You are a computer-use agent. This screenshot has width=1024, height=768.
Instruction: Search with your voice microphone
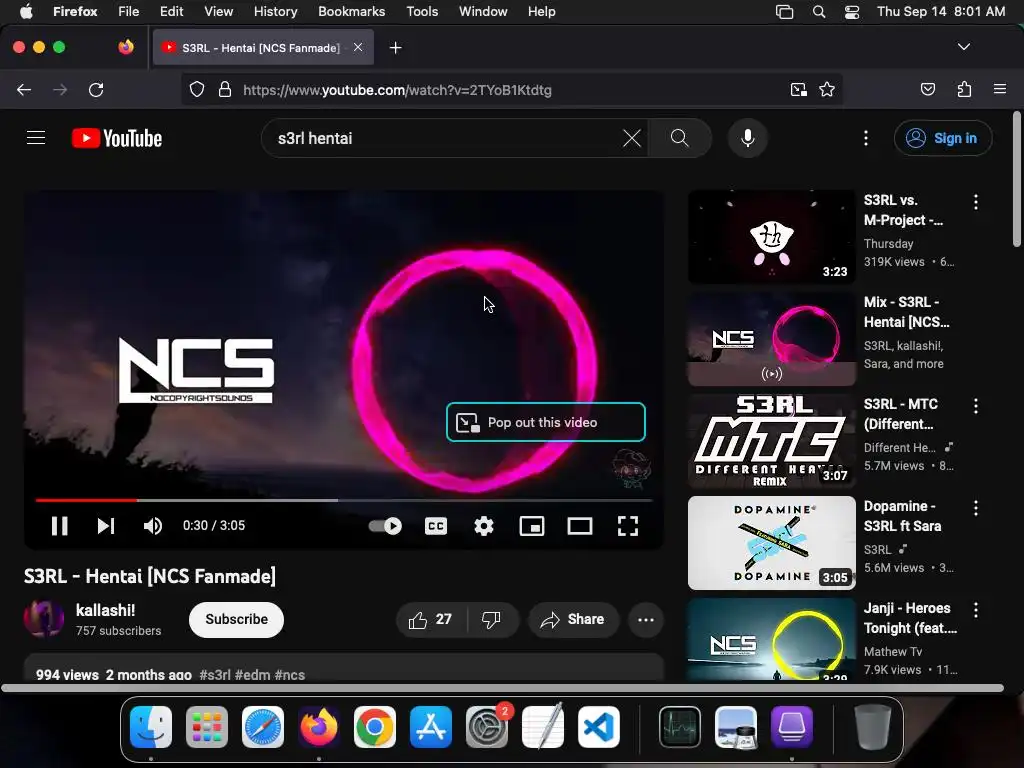pyautogui.click(x=748, y=138)
